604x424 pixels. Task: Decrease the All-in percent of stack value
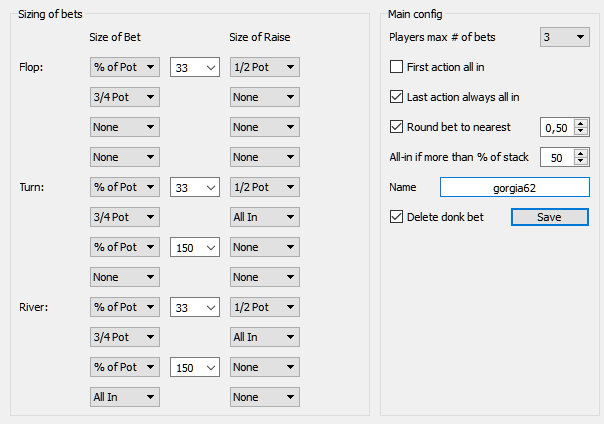tap(581, 161)
